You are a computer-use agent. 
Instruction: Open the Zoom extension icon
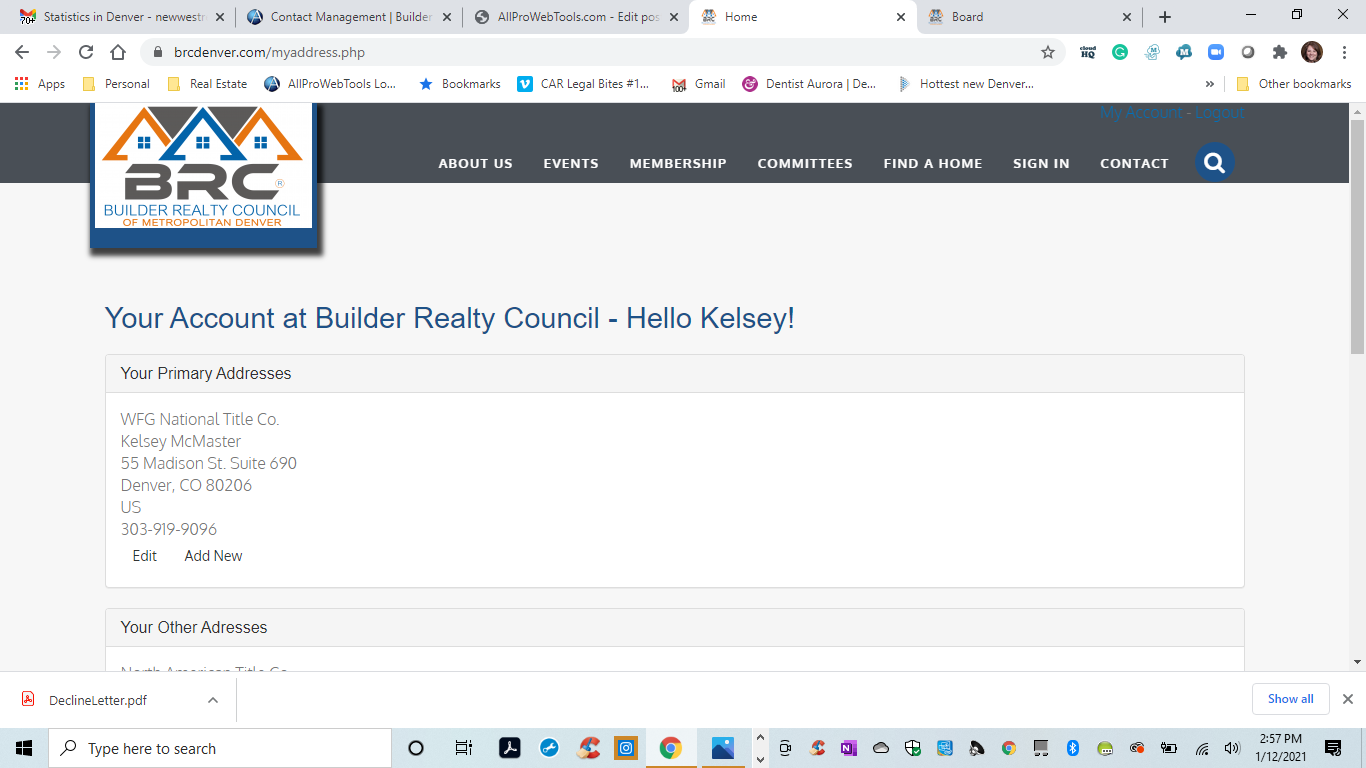1216,52
